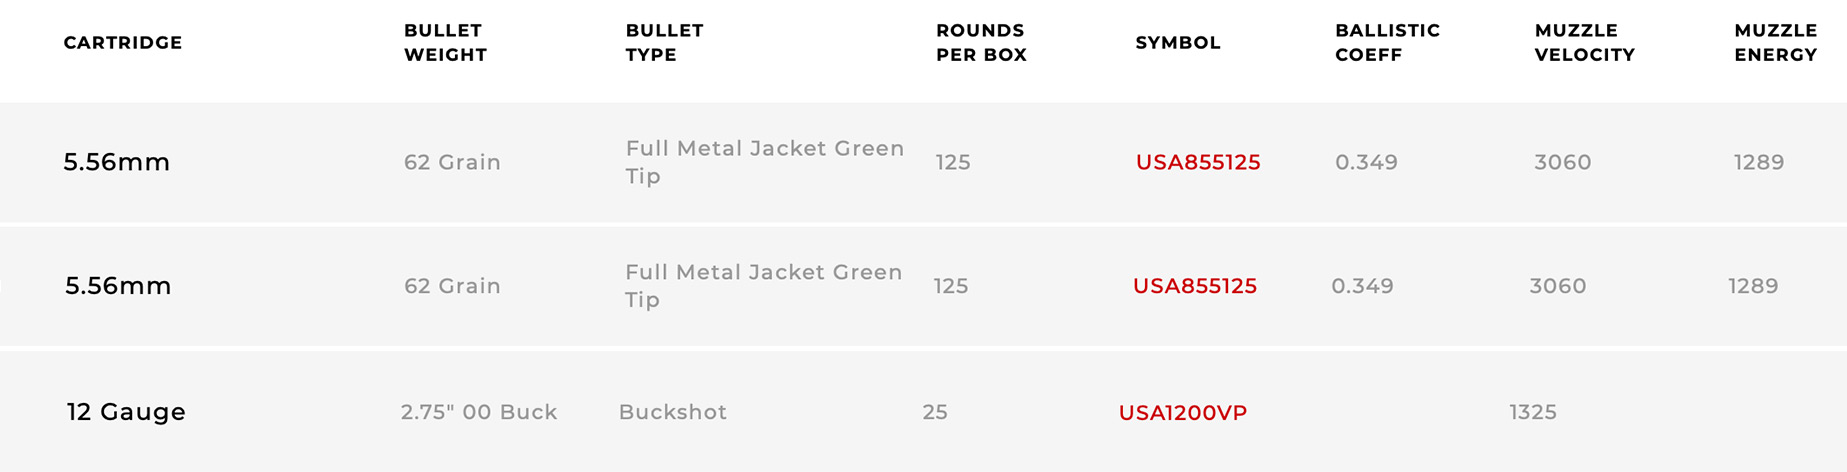This screenshot has width=1847, height=472.
Task: Open the USA855125 link in first row
Action: [1198, 162]
